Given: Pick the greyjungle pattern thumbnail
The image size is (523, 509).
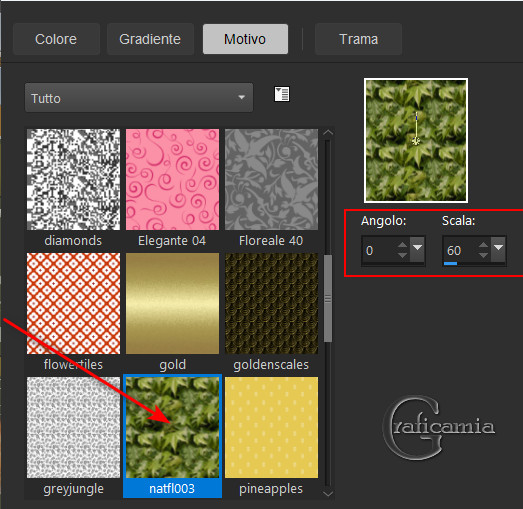Looking at the screenshot, I should click(73, 428).
